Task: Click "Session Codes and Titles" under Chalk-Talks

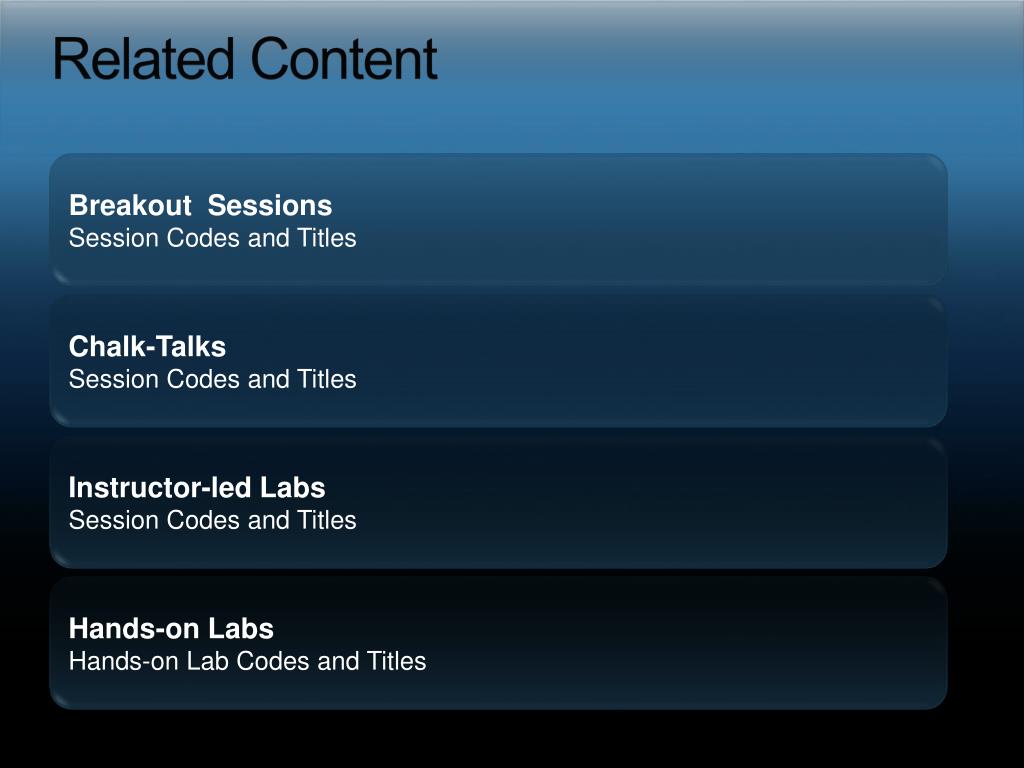Action: tap(213, 379)
